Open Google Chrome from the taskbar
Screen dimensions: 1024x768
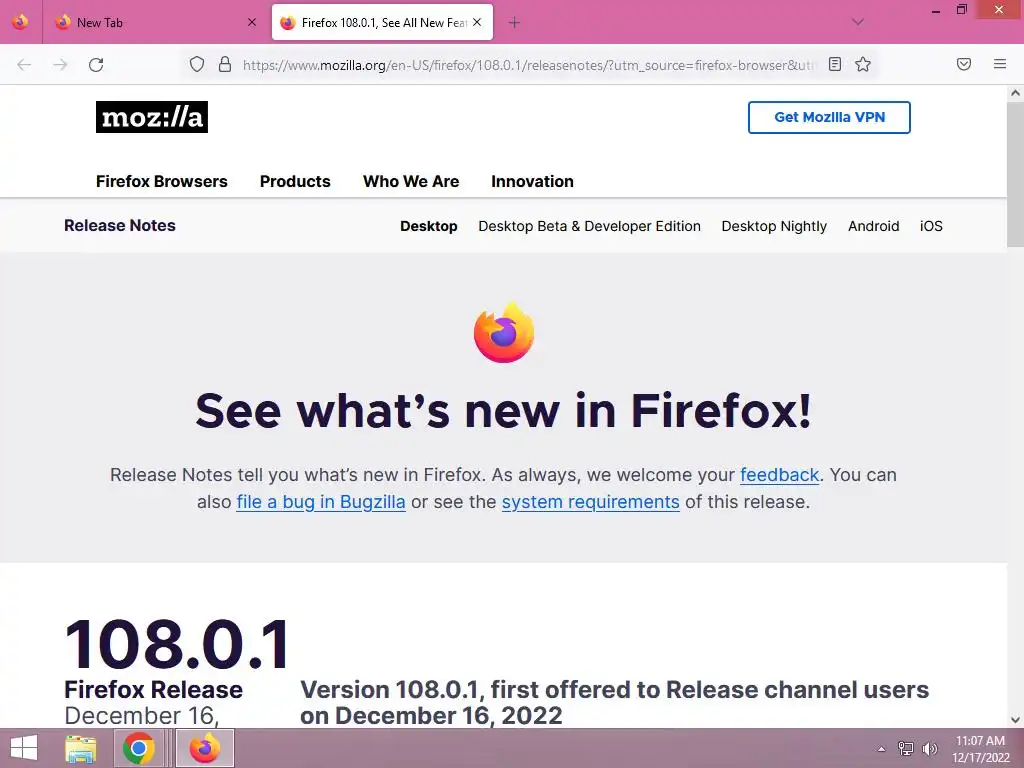[138, 748]
